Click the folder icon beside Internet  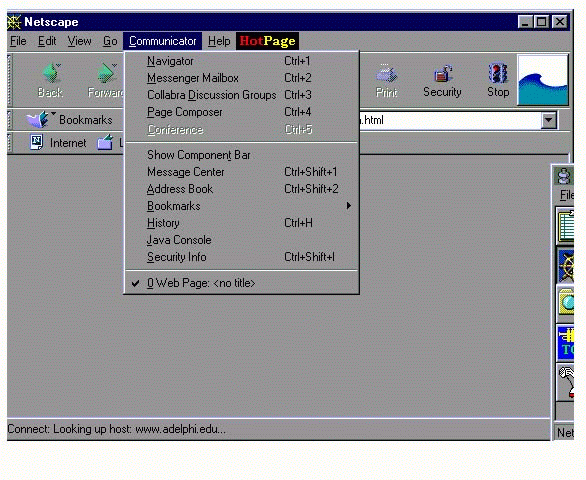[105, 142]
